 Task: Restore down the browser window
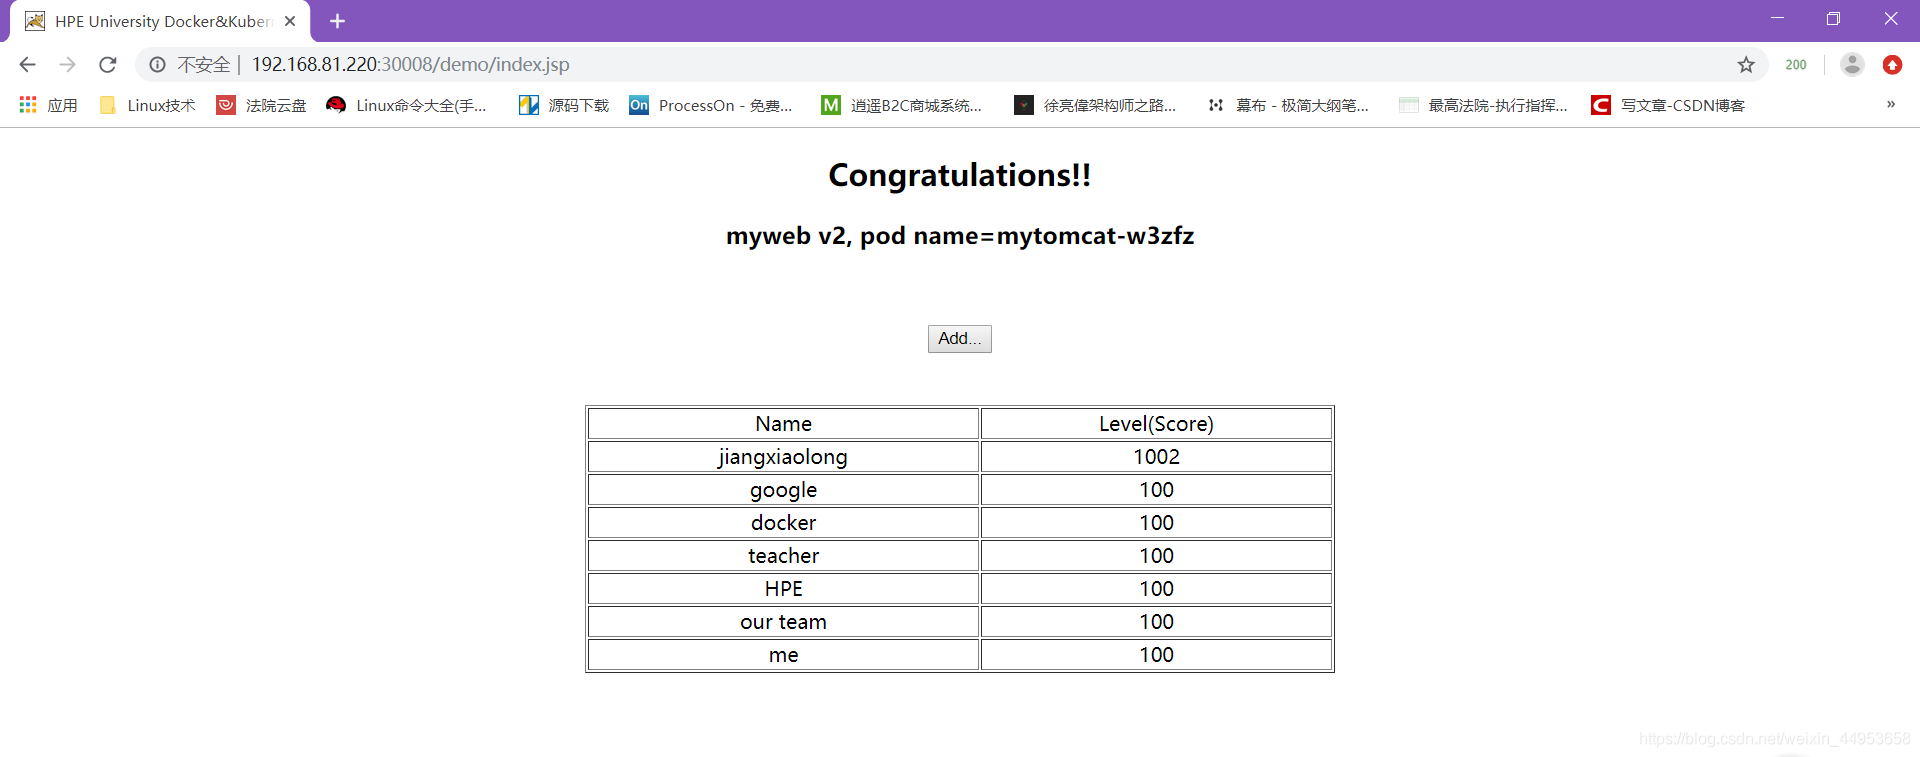coord(1833,18)
